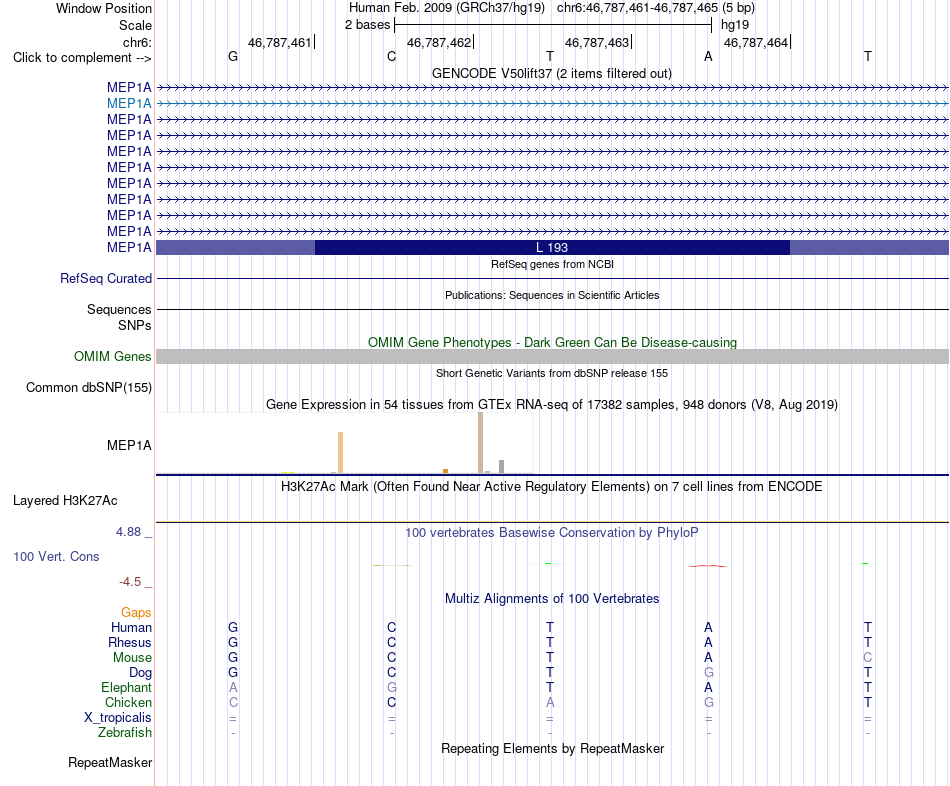This screenshot has width=950, height=786.
Task: Click the 'chr6:' ruler label
Action: (137, 42)
